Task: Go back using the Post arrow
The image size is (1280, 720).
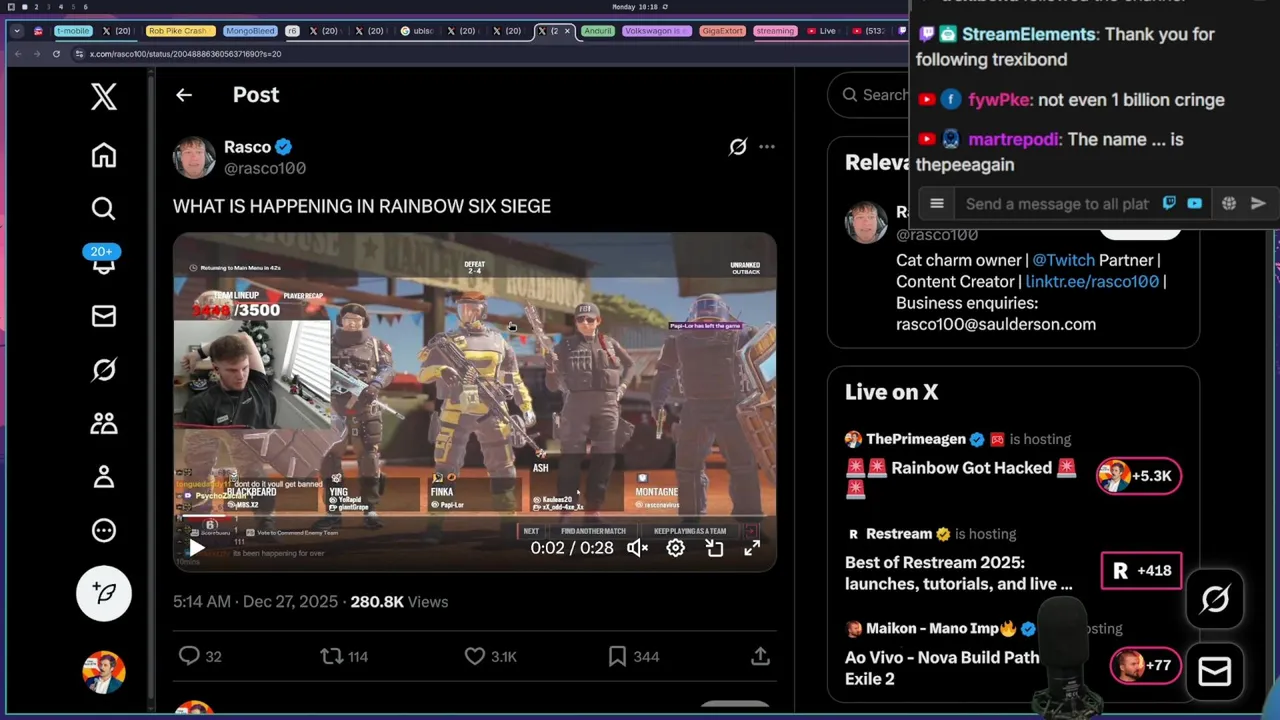Action: coord(184,95)
